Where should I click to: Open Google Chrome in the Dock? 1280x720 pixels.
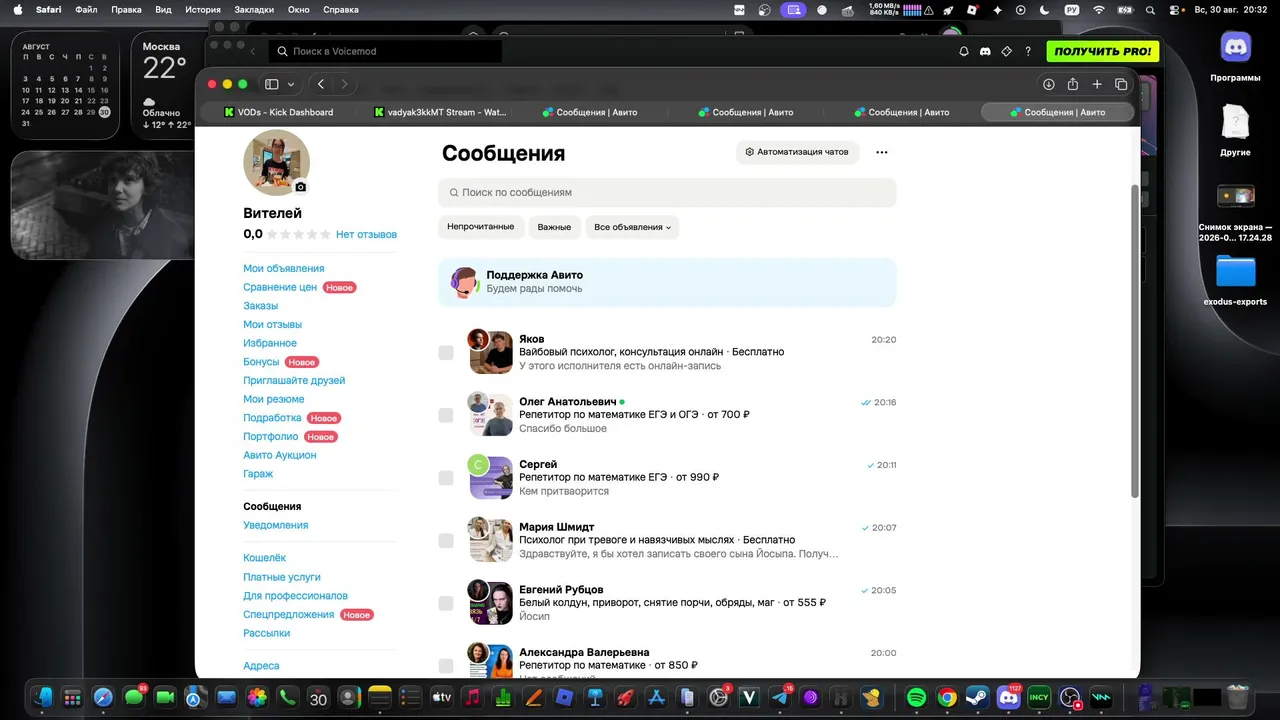pos(947,697)
